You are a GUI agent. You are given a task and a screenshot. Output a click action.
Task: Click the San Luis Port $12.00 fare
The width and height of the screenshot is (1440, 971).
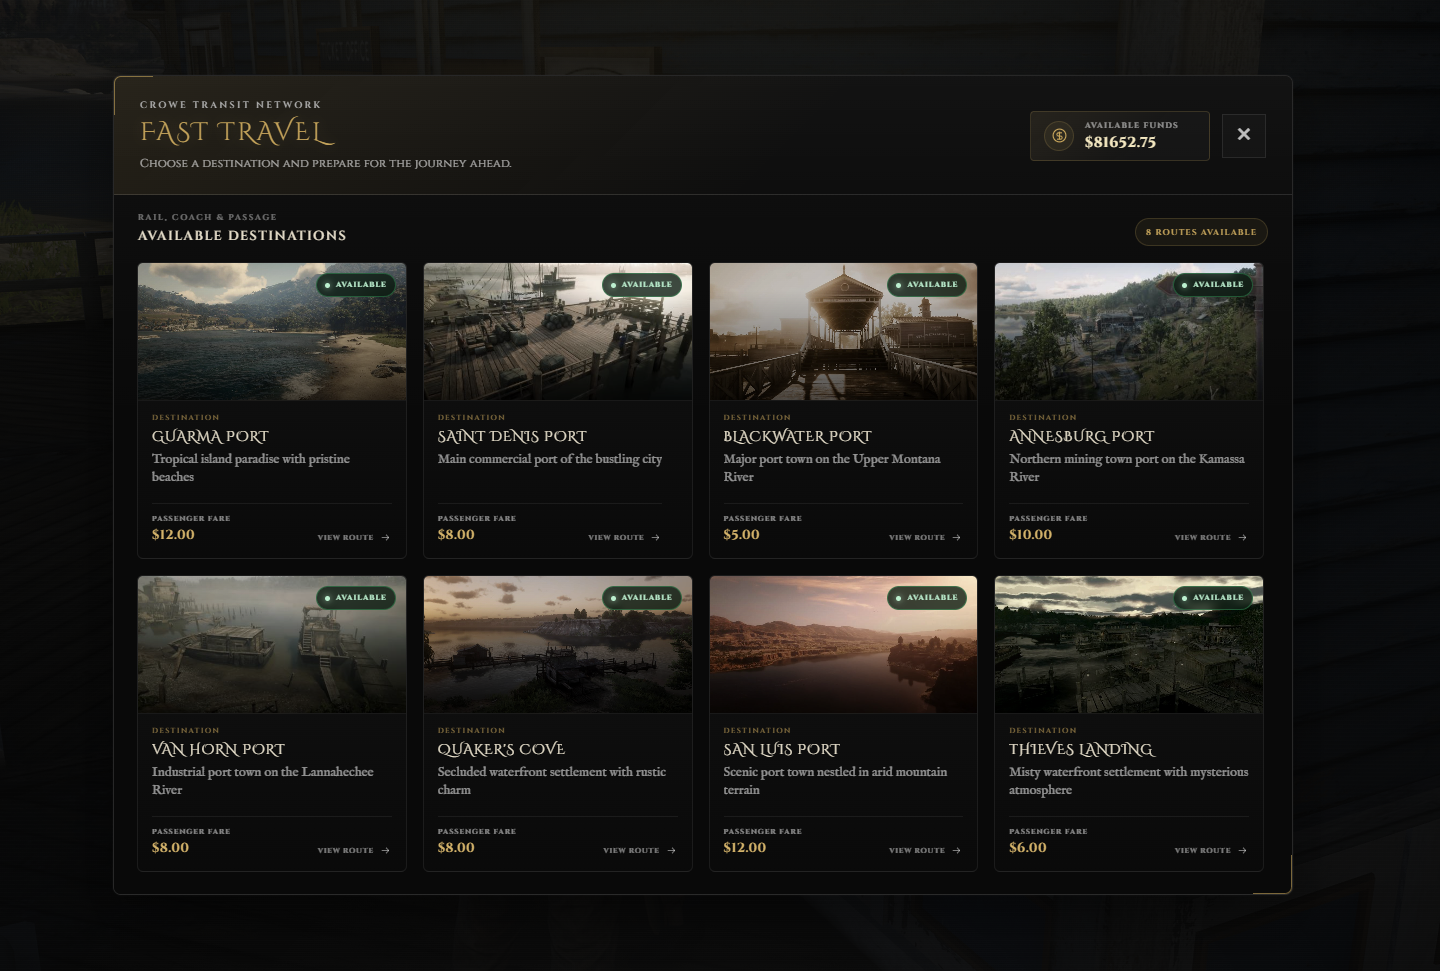(x=745, y=847)
